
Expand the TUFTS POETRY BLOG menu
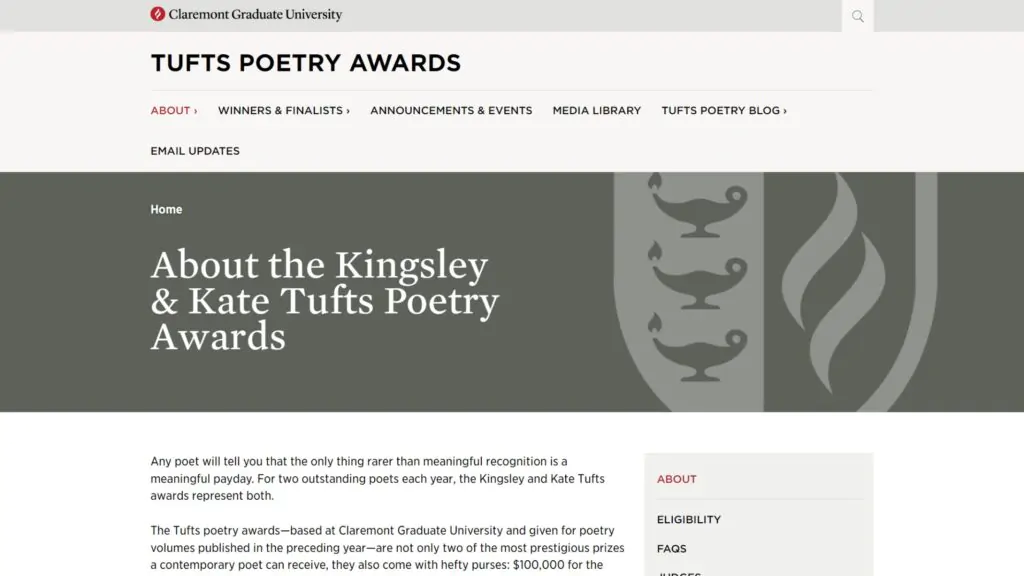point(724,111)
